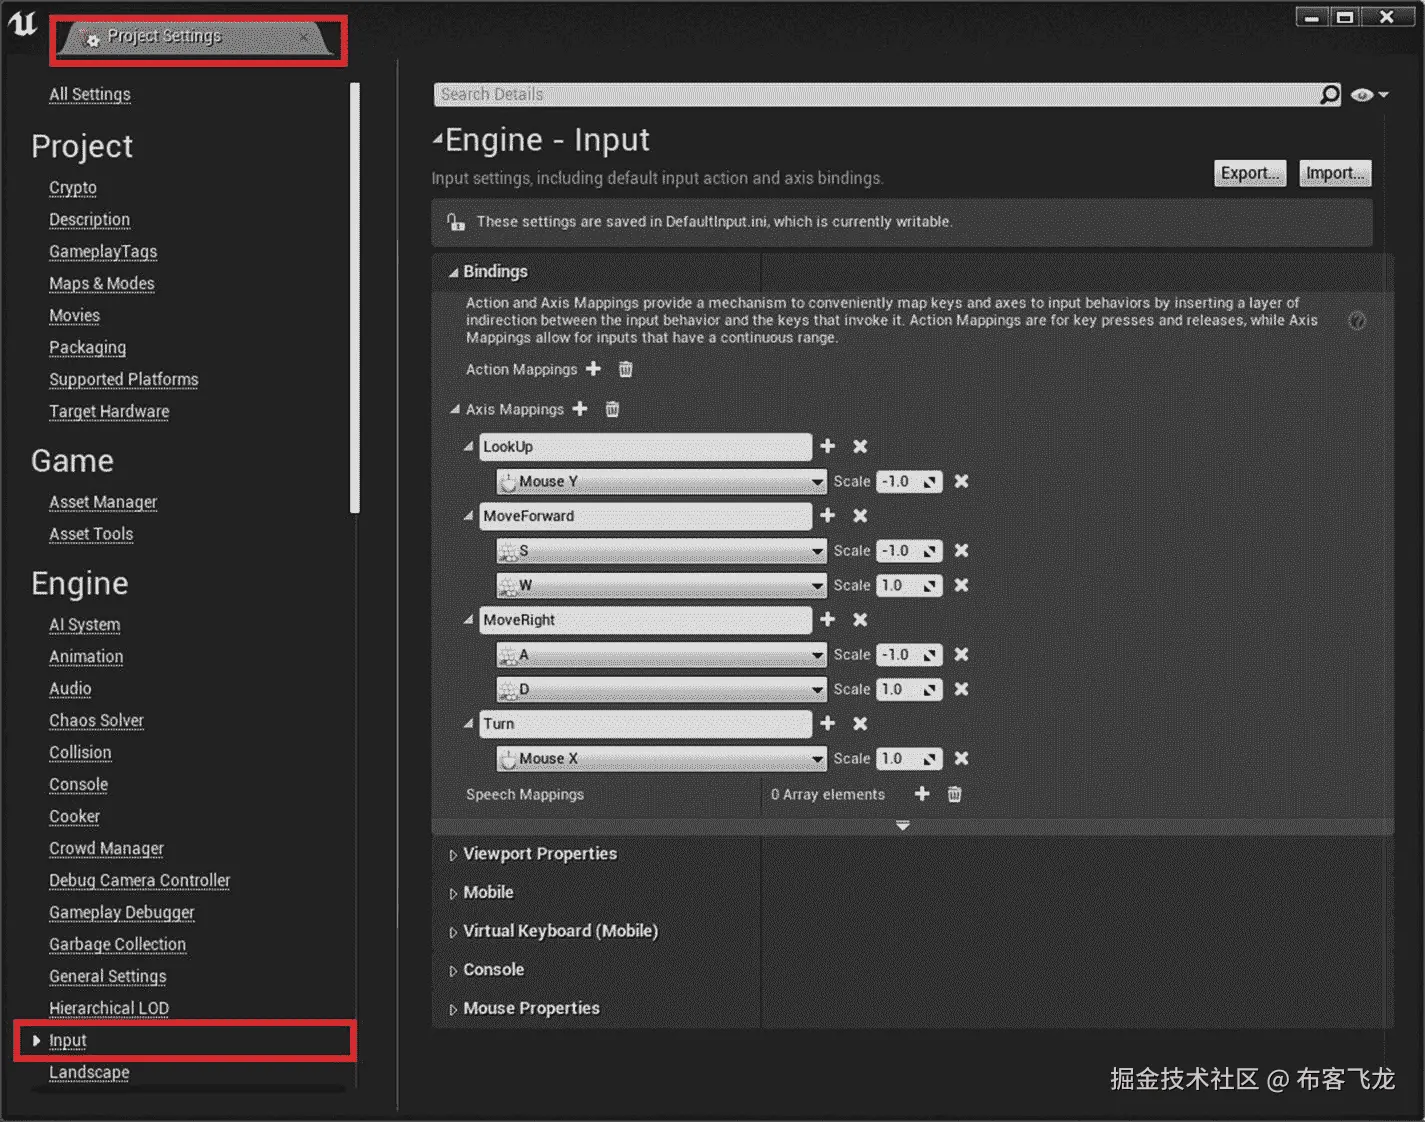Screen dimensions: 1425x1122
Task: Edit the MoveRight axis name field
Action: click(645, 619)
